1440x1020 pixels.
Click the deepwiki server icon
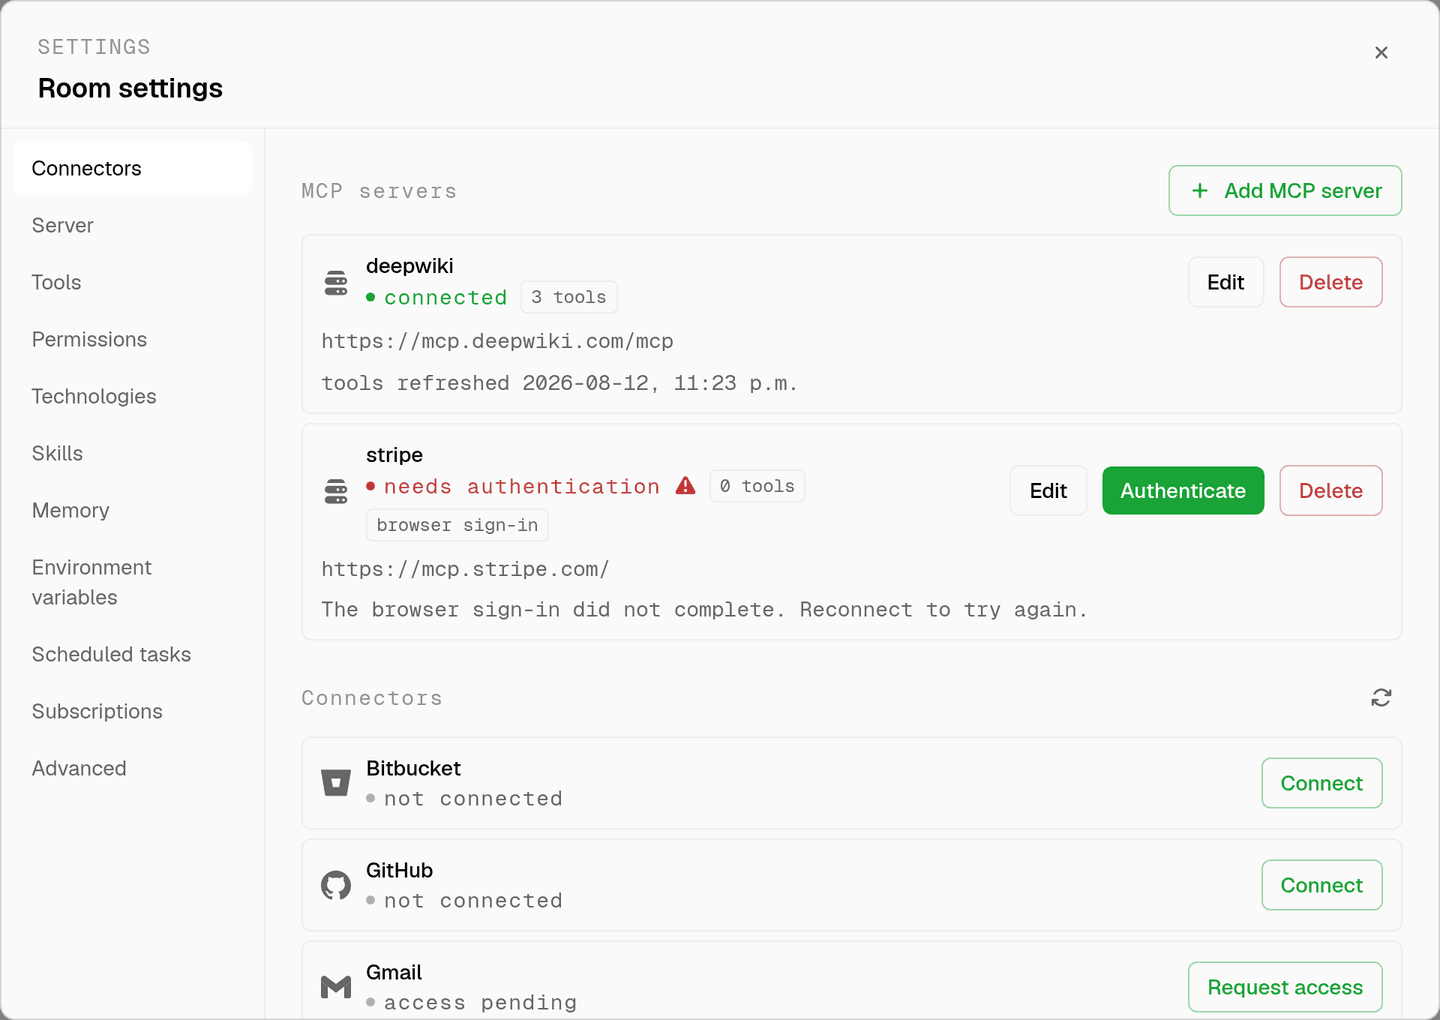click(x=336, y=283)
